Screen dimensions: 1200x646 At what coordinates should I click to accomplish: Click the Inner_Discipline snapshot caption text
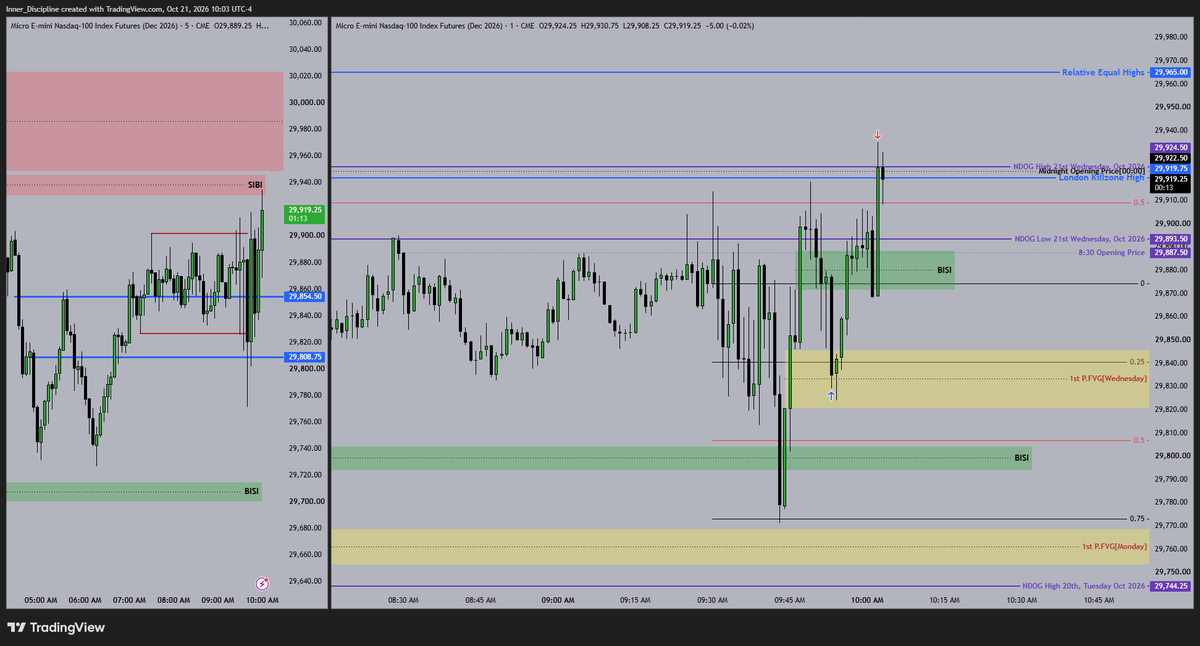pos(130,8)
